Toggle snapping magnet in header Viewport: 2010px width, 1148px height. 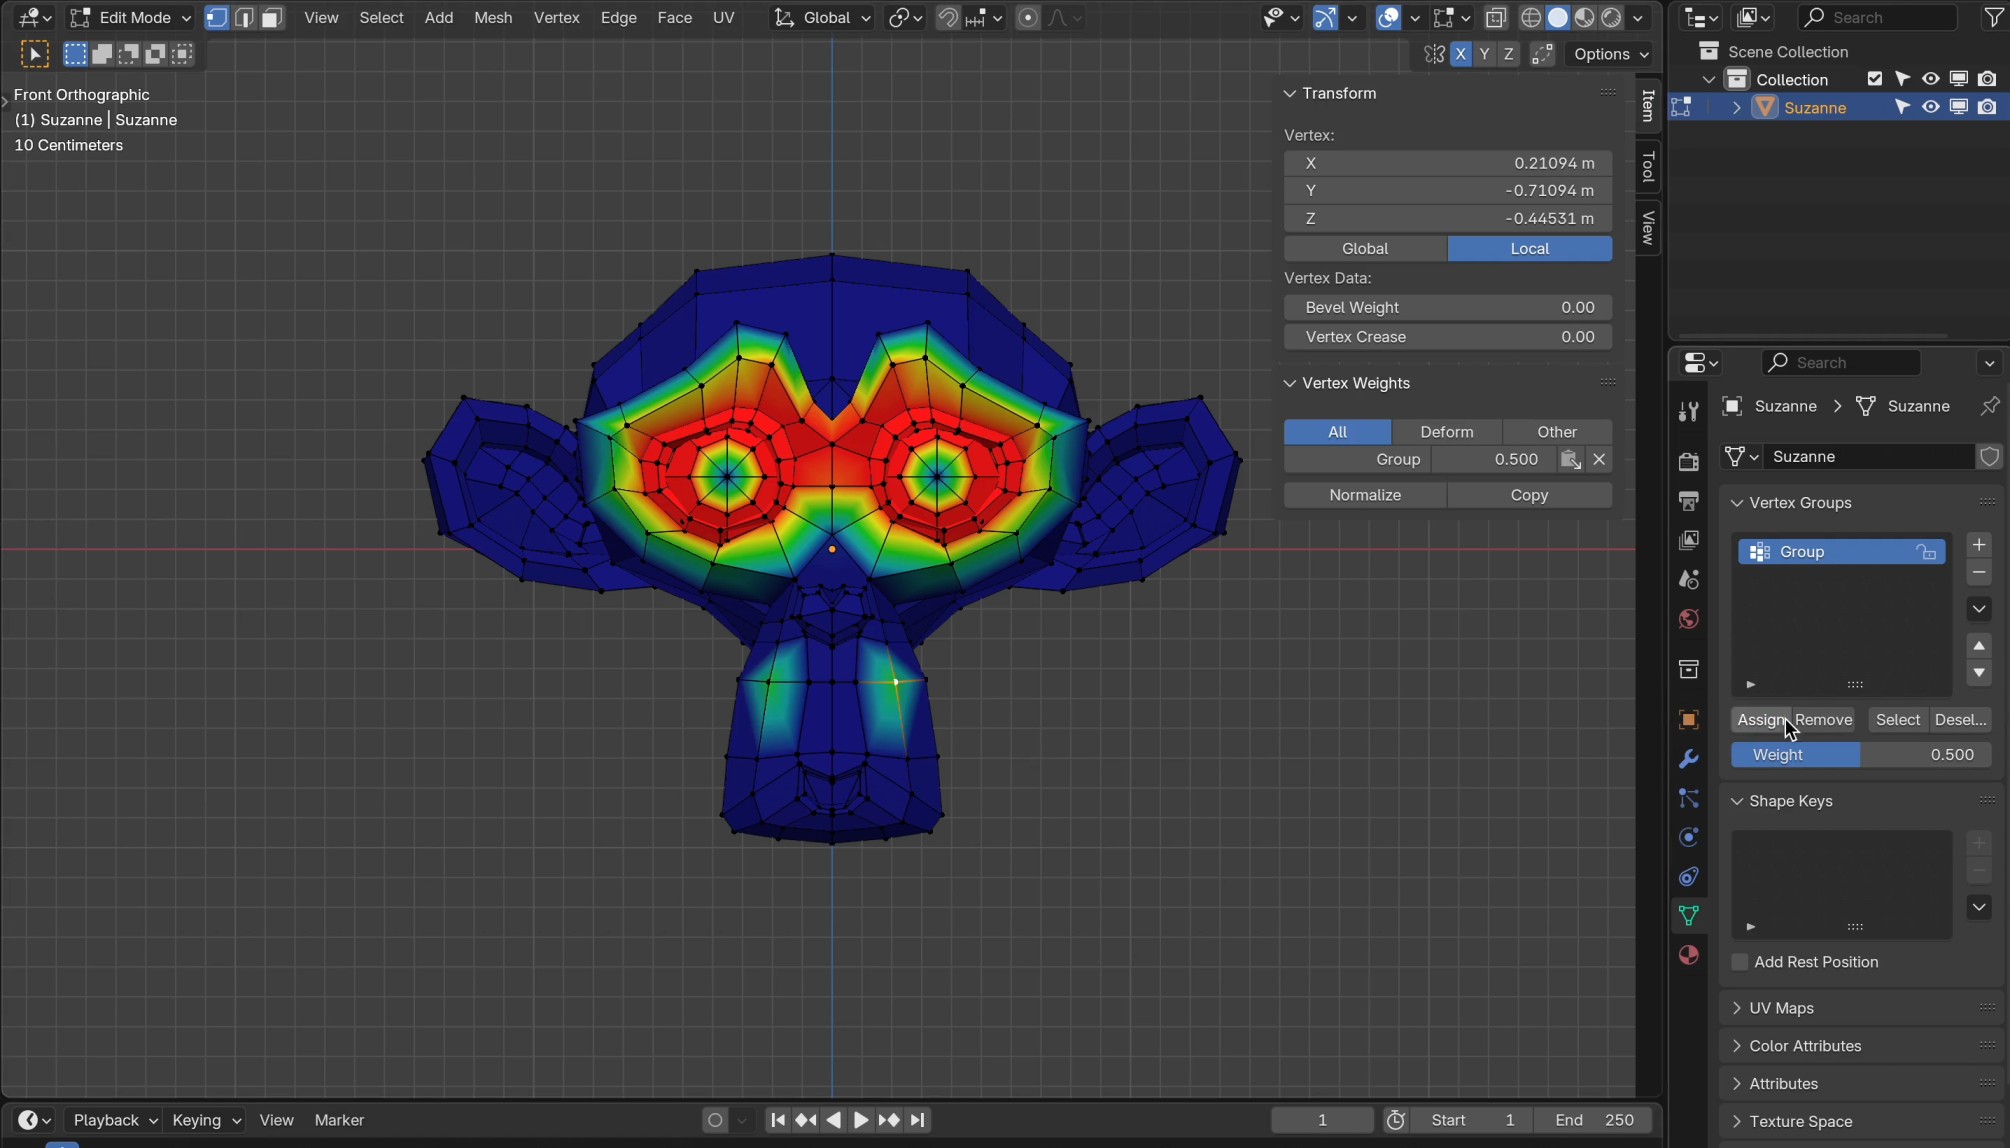tap(947, 17)
